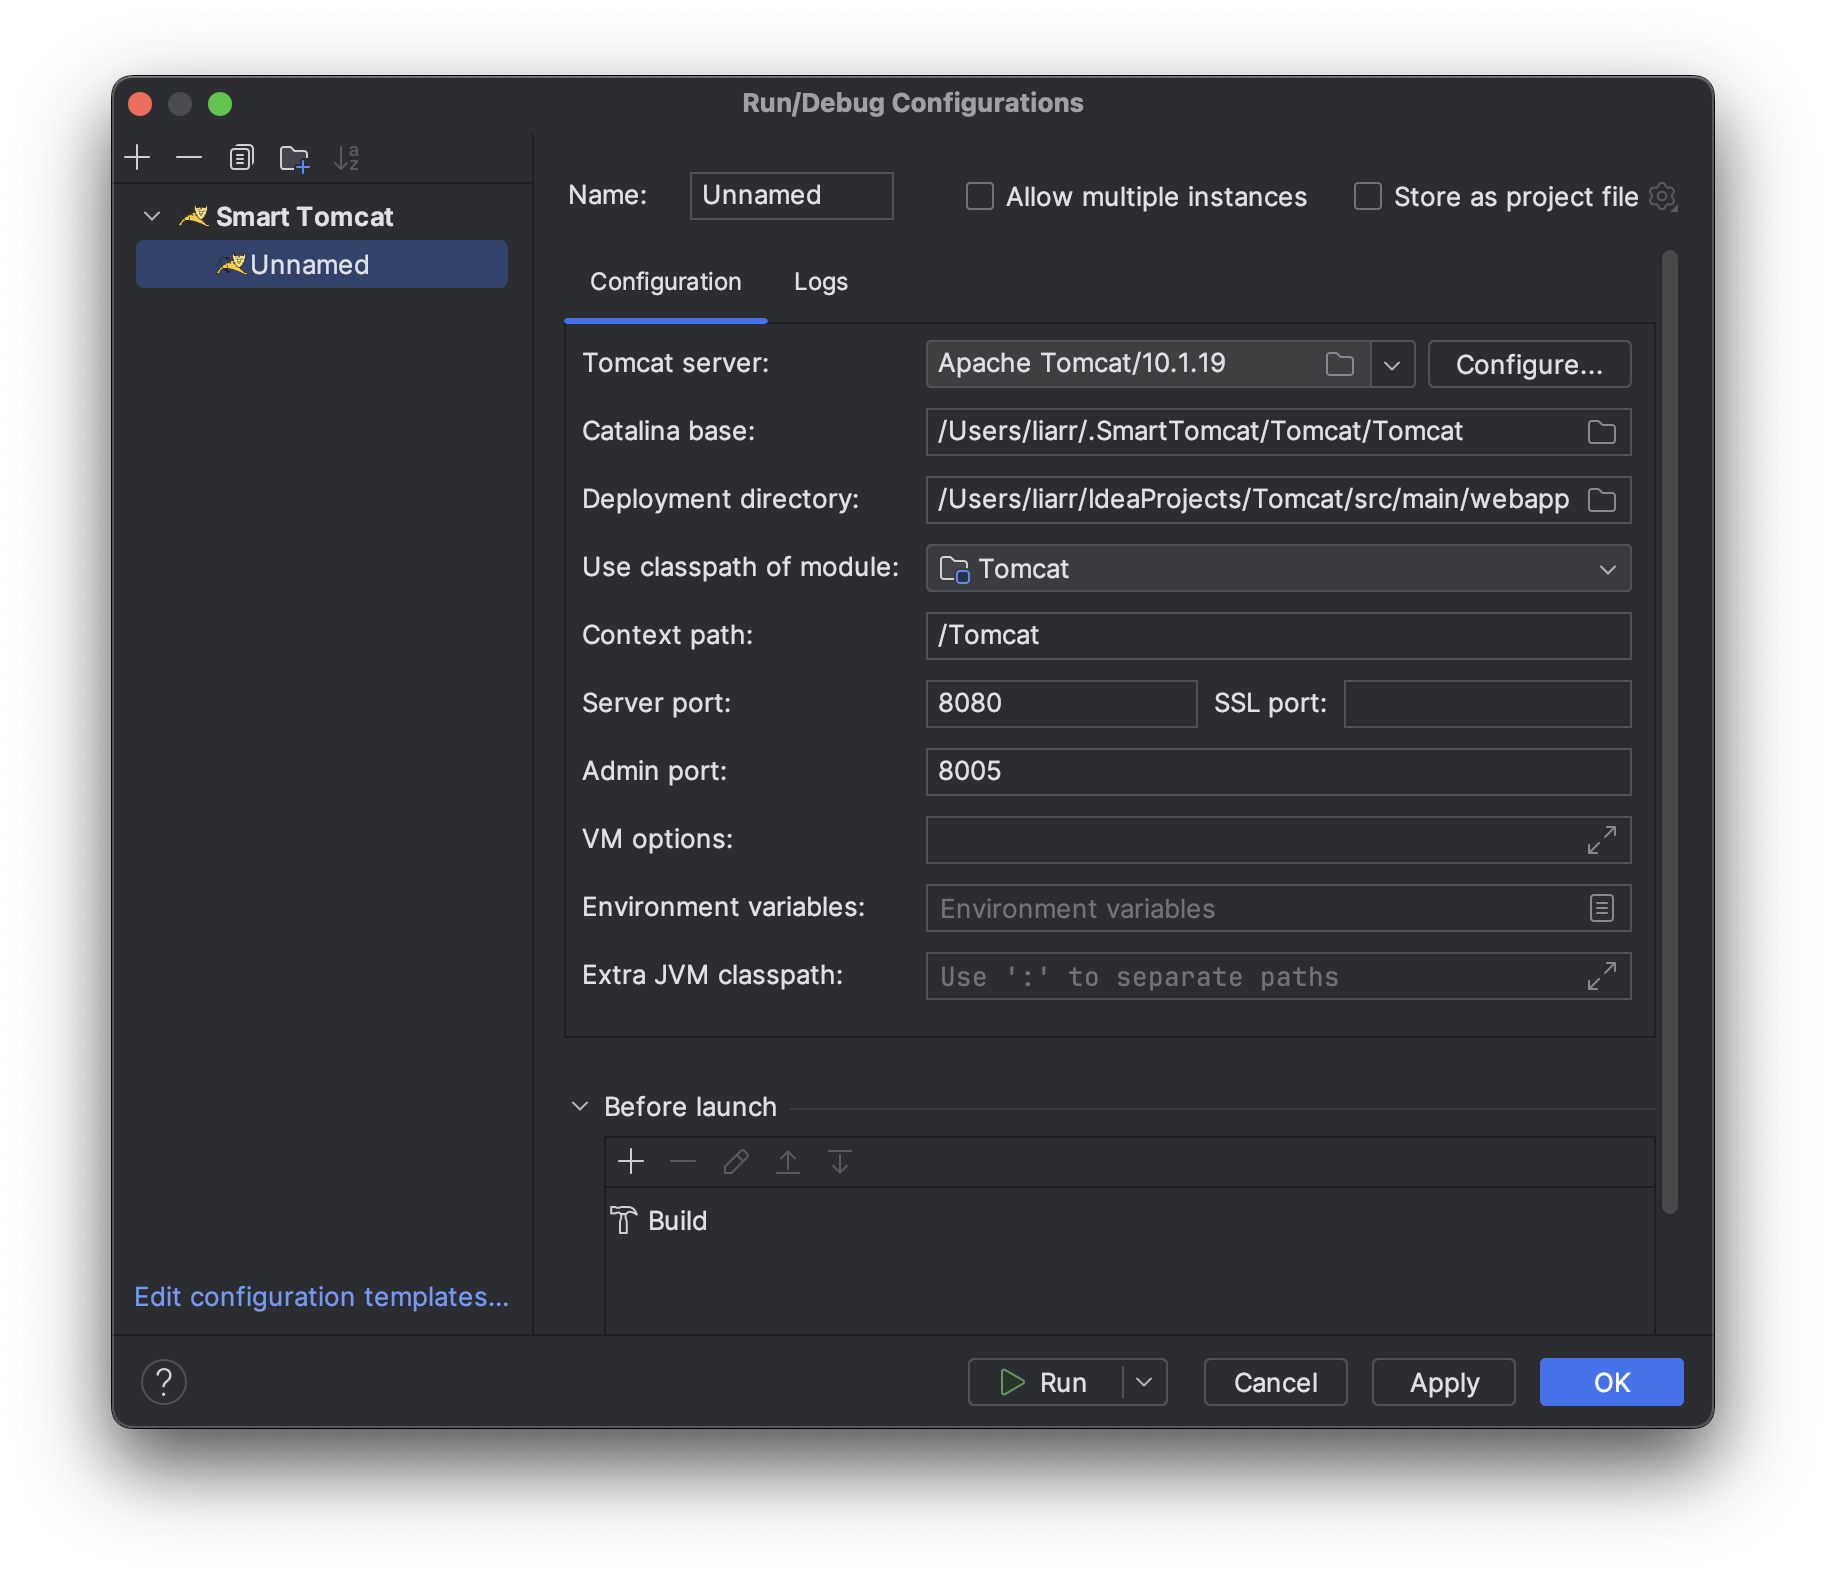The image size is (1826, 1576).
Task: Browse for the Tomcat server folder
Action: [1339, 364]
